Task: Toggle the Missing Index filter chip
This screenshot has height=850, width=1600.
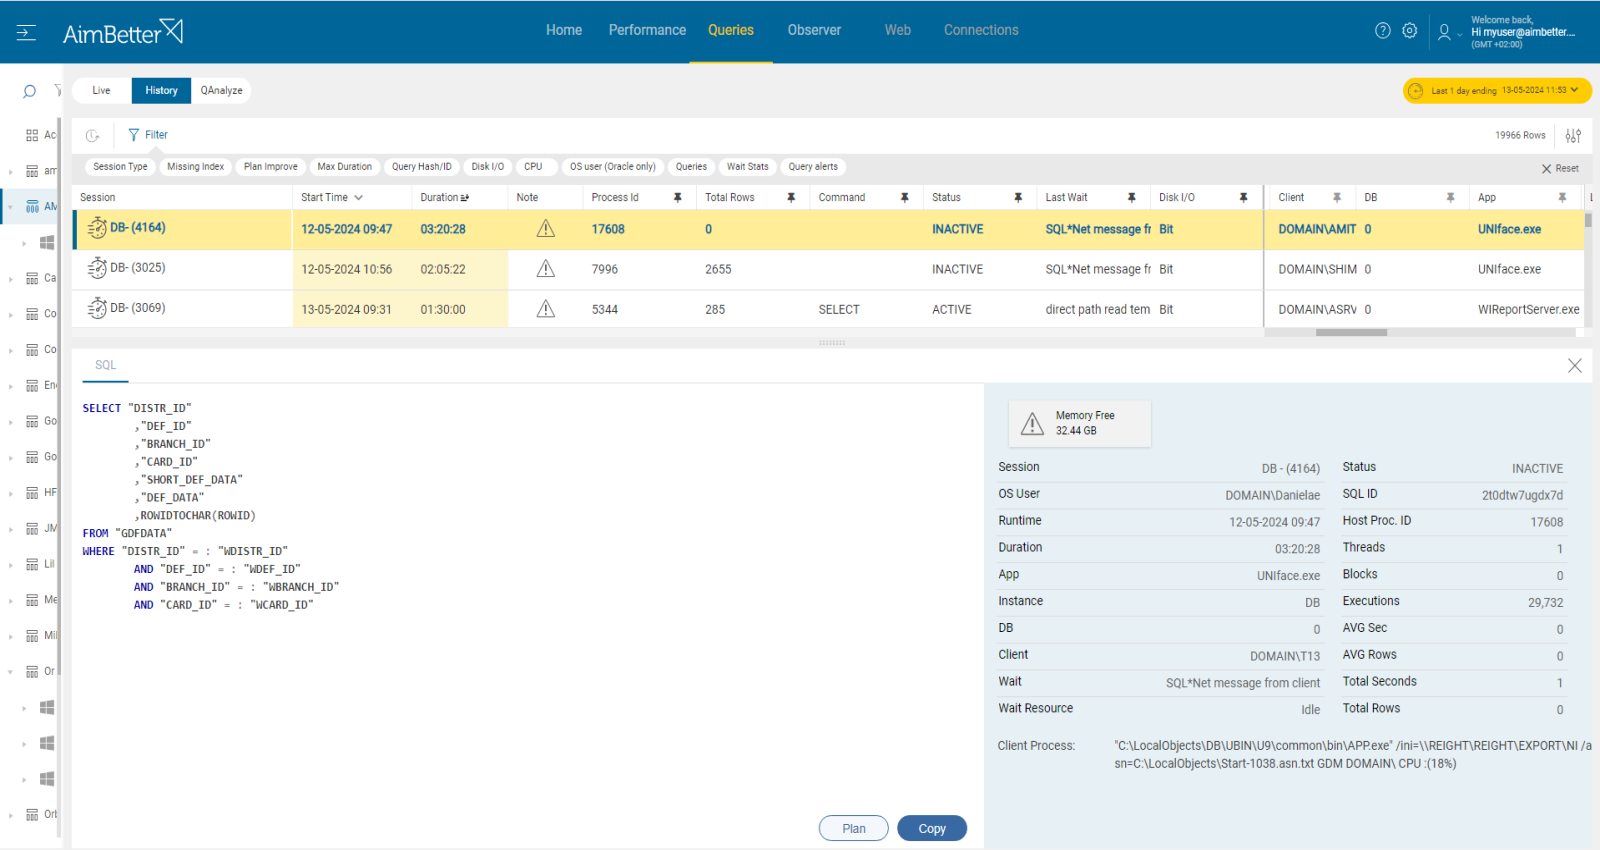Action: [x=196, y=167]
